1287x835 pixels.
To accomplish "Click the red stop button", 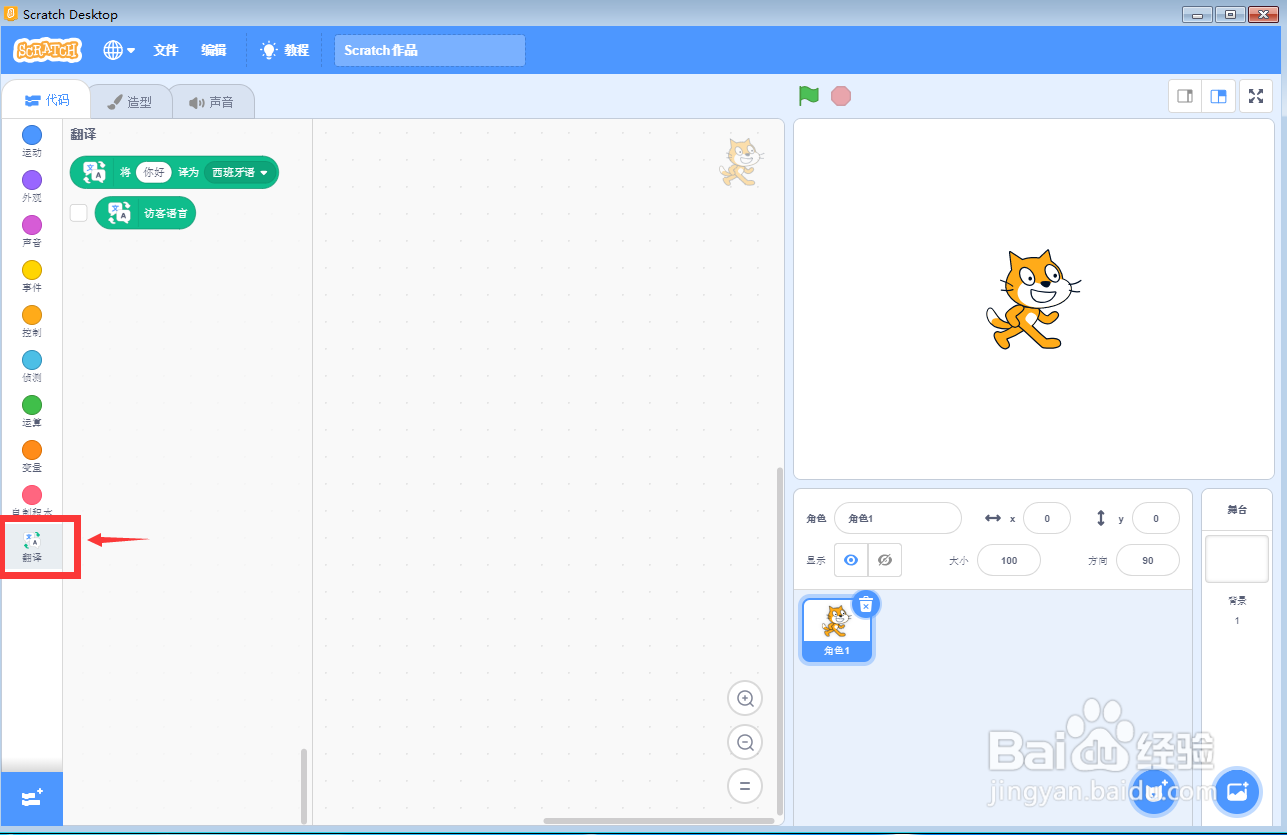I will [841, 96].
